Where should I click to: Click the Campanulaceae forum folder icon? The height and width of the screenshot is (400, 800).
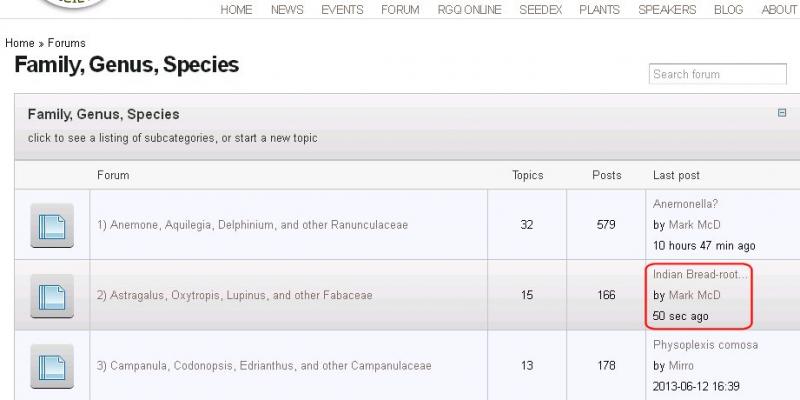click(52, 366)
